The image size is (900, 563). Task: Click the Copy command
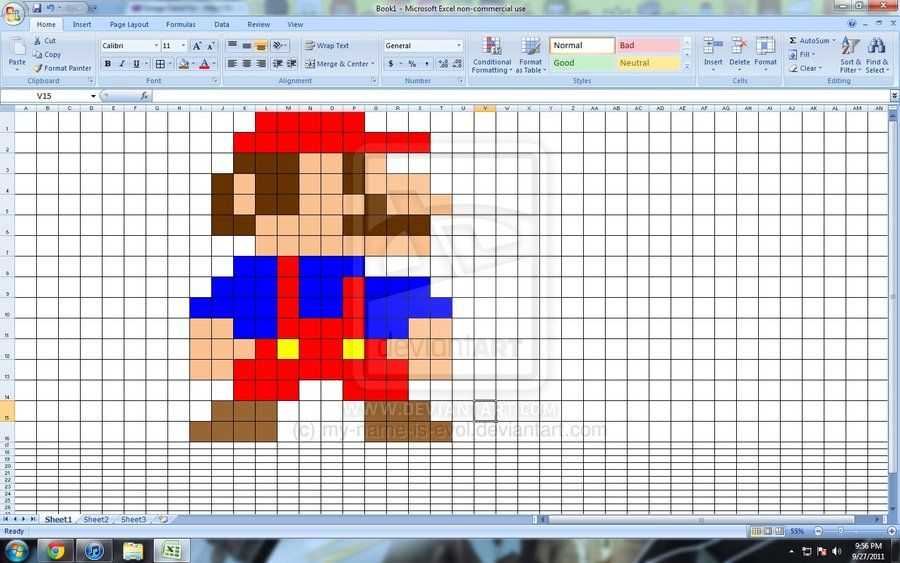coord(46,55)
